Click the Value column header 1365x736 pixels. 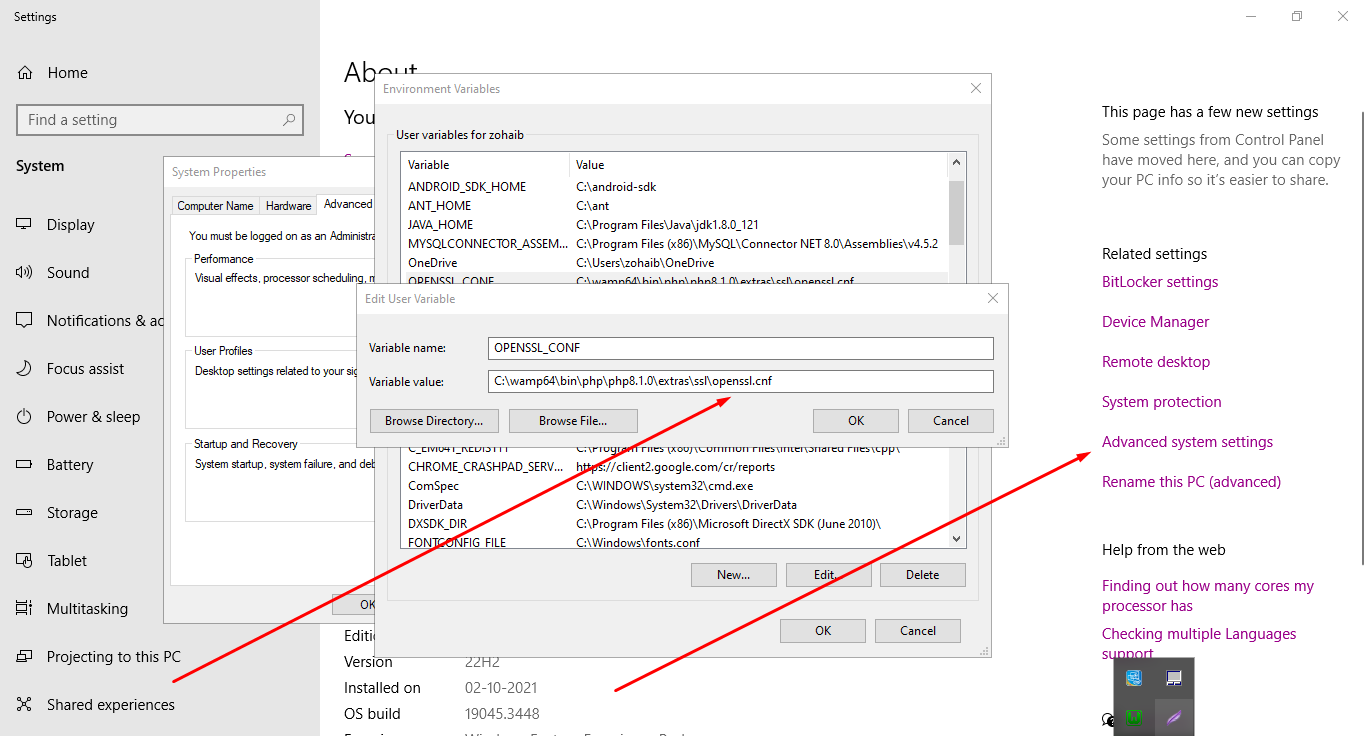759,165
